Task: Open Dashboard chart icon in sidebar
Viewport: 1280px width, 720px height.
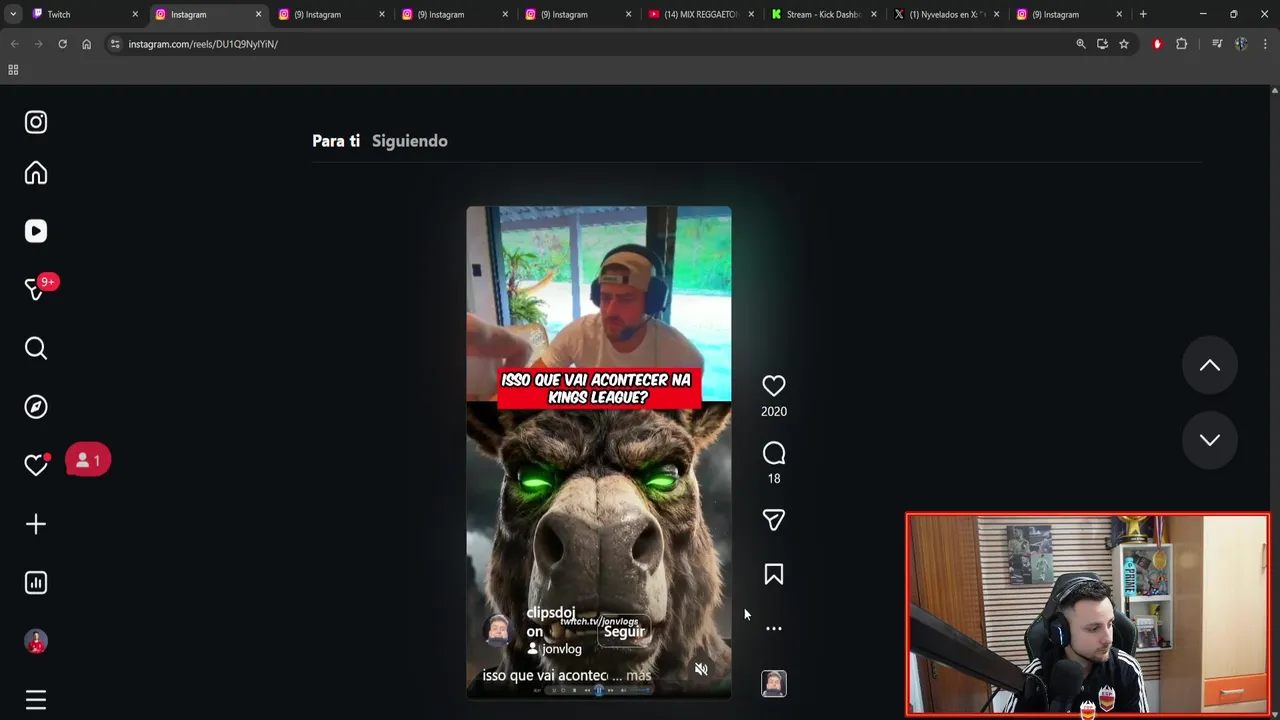Action: tap(36, 583)
